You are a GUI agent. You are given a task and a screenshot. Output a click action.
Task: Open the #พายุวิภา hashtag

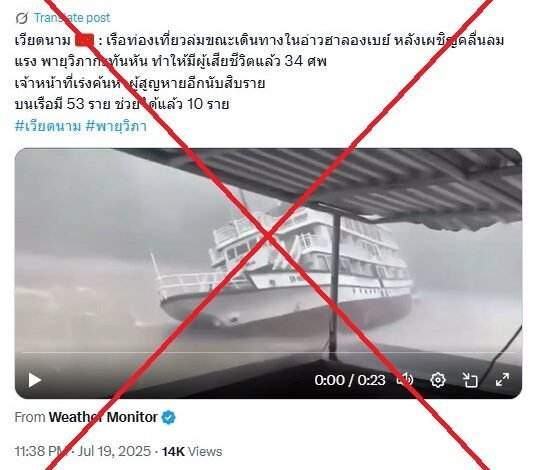(116, 126)
